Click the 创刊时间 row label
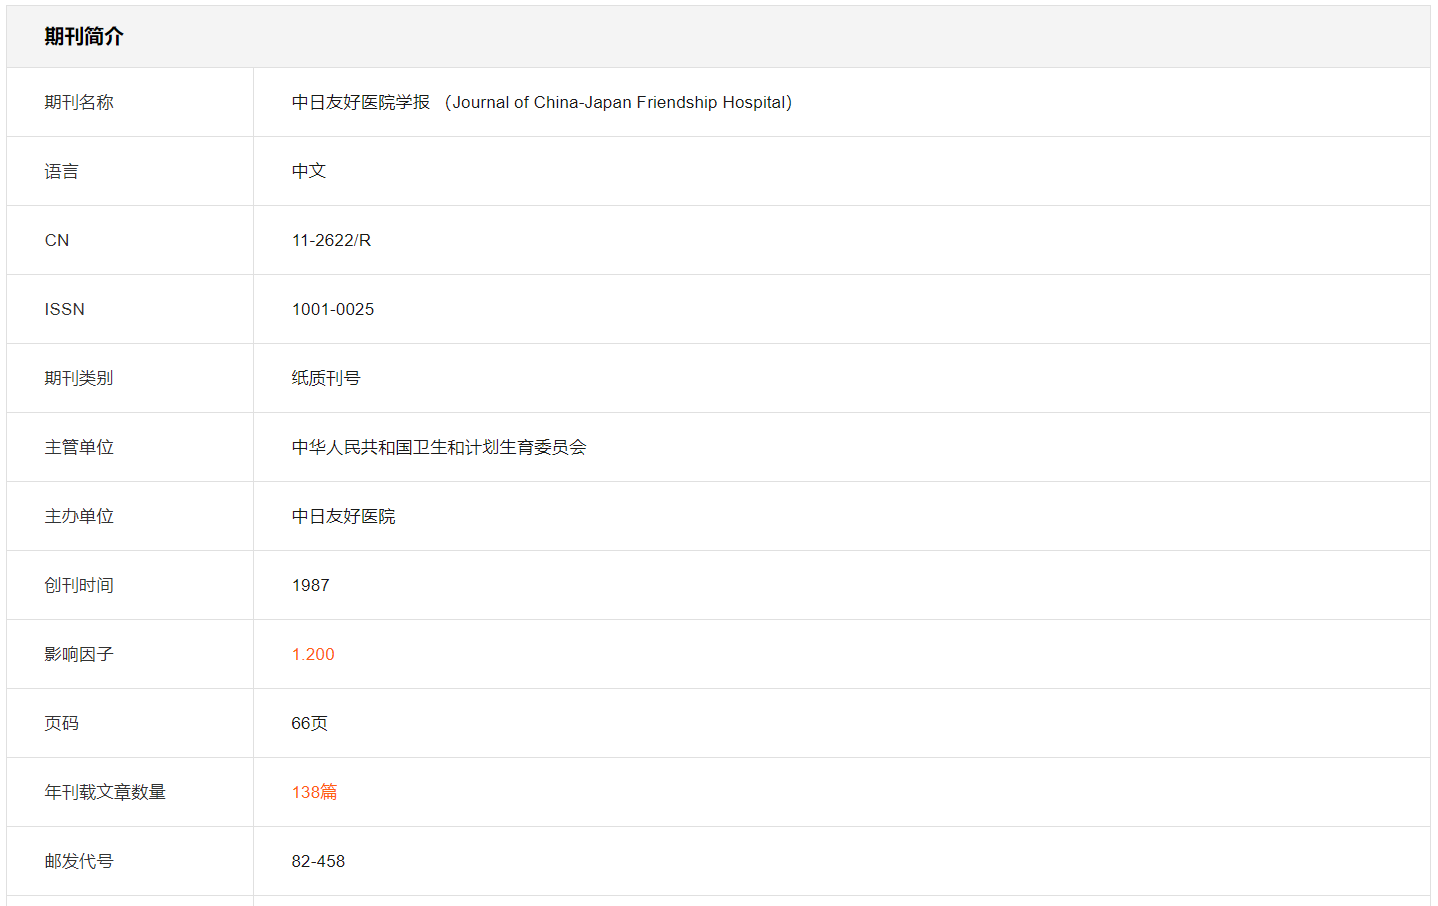 (79, 585)
